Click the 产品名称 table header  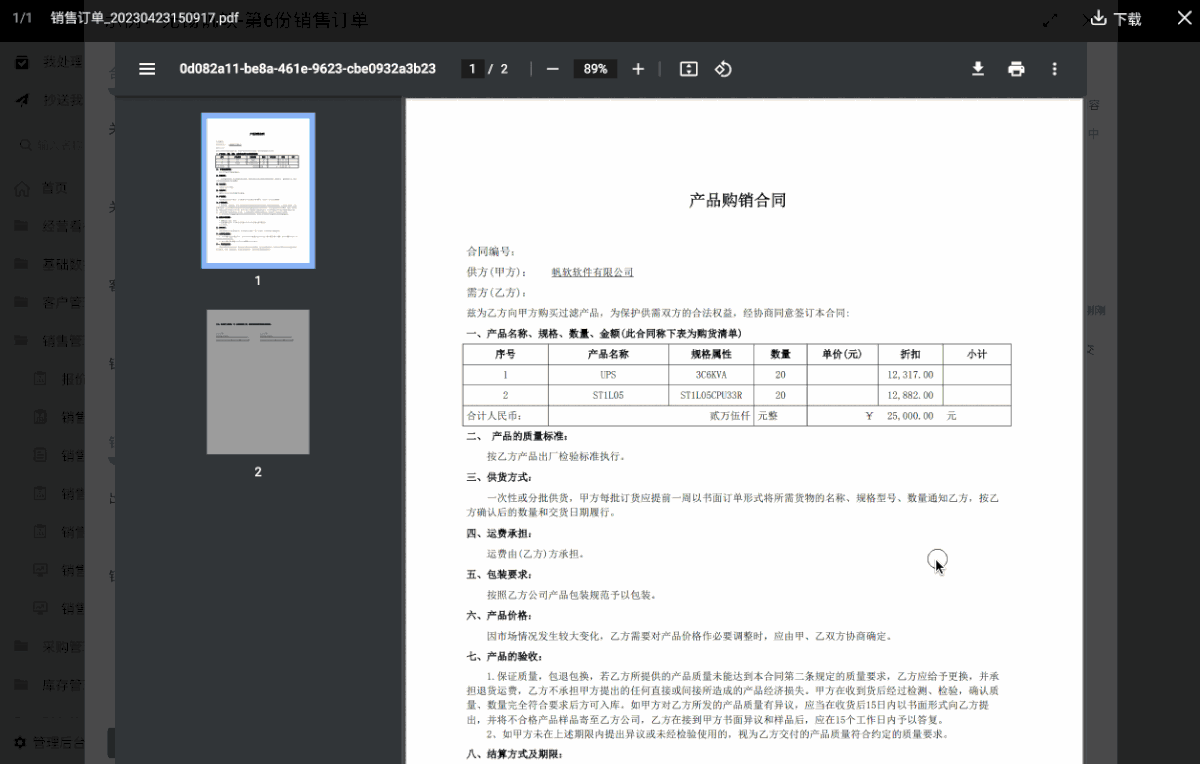608,354
